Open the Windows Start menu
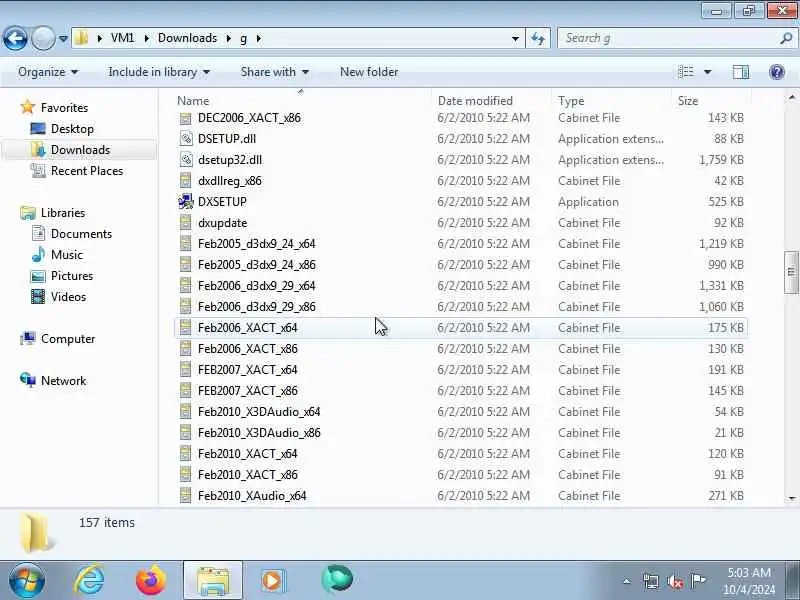Image resolution: width=800 pixels, height=600 pixels. tap(27, 581)
